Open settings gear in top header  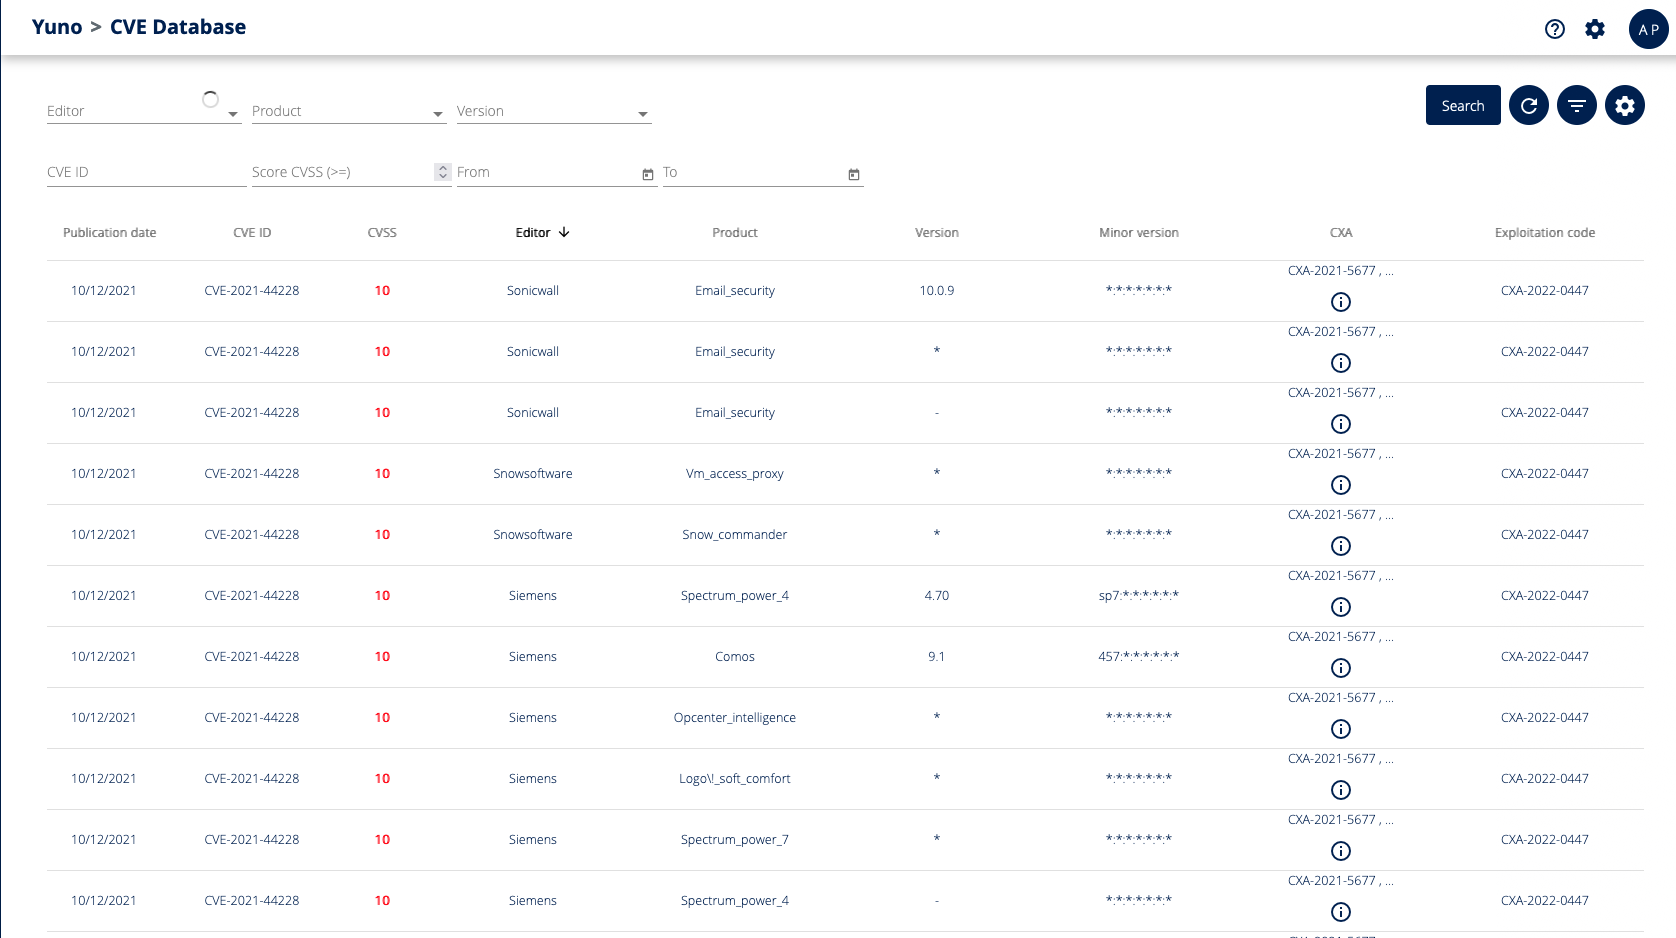click(1595, 29)
